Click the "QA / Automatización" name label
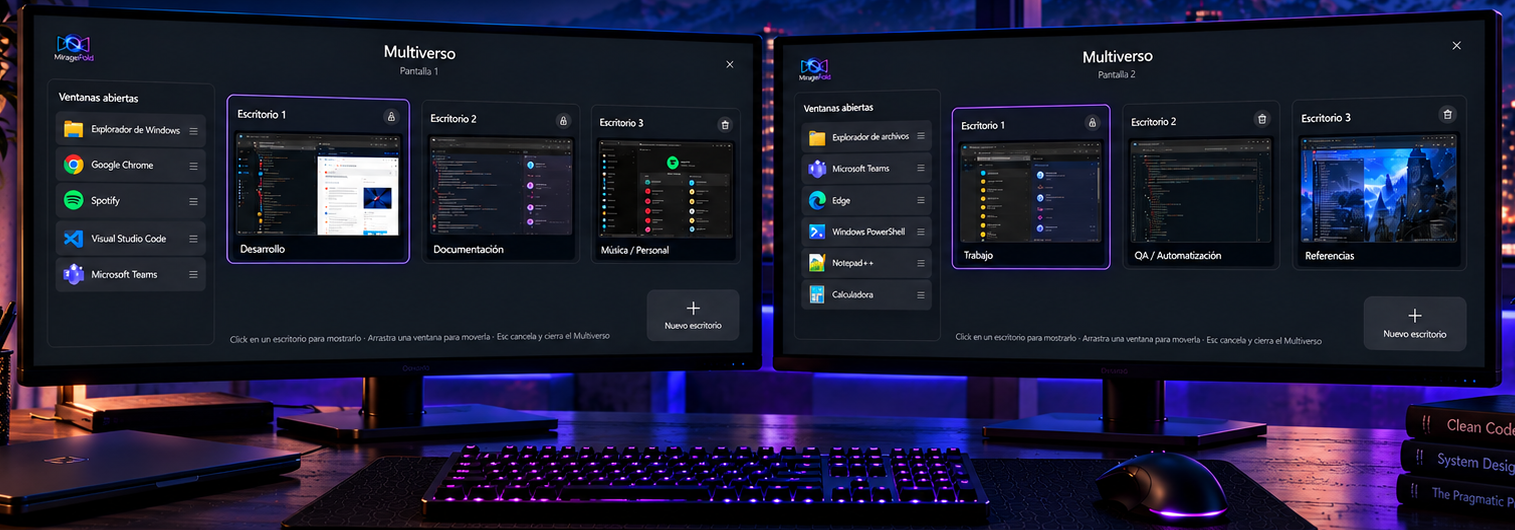 (x=1178, y=256)
